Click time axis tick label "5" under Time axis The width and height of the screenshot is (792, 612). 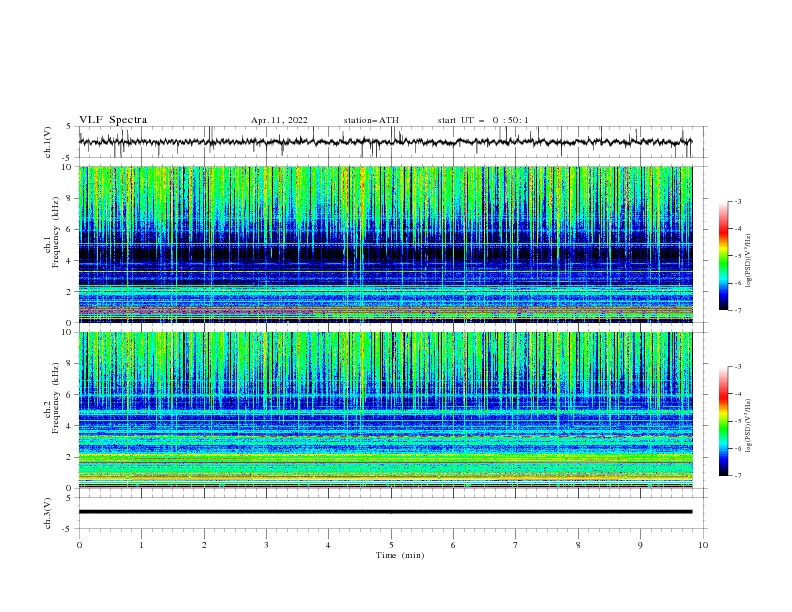(x=391, y=545)
